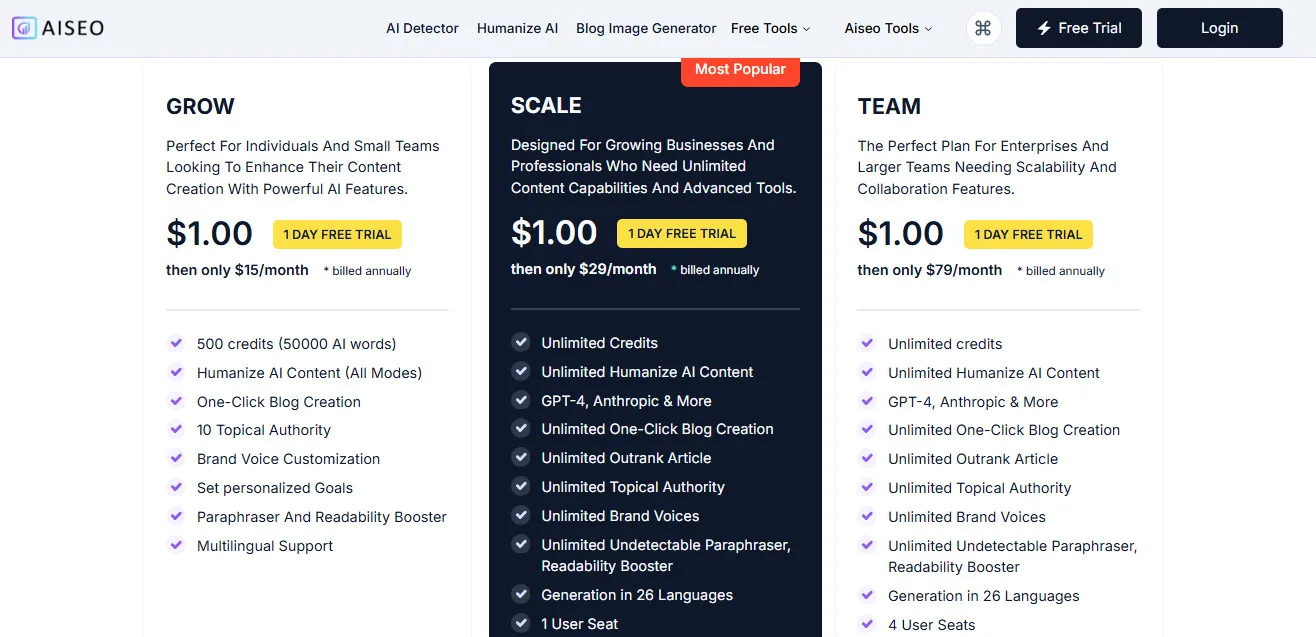Screen dimensions: 1316x637
Task: Click checkmark icon beside Multilingual Support
Action: click(x=176, y=546)
